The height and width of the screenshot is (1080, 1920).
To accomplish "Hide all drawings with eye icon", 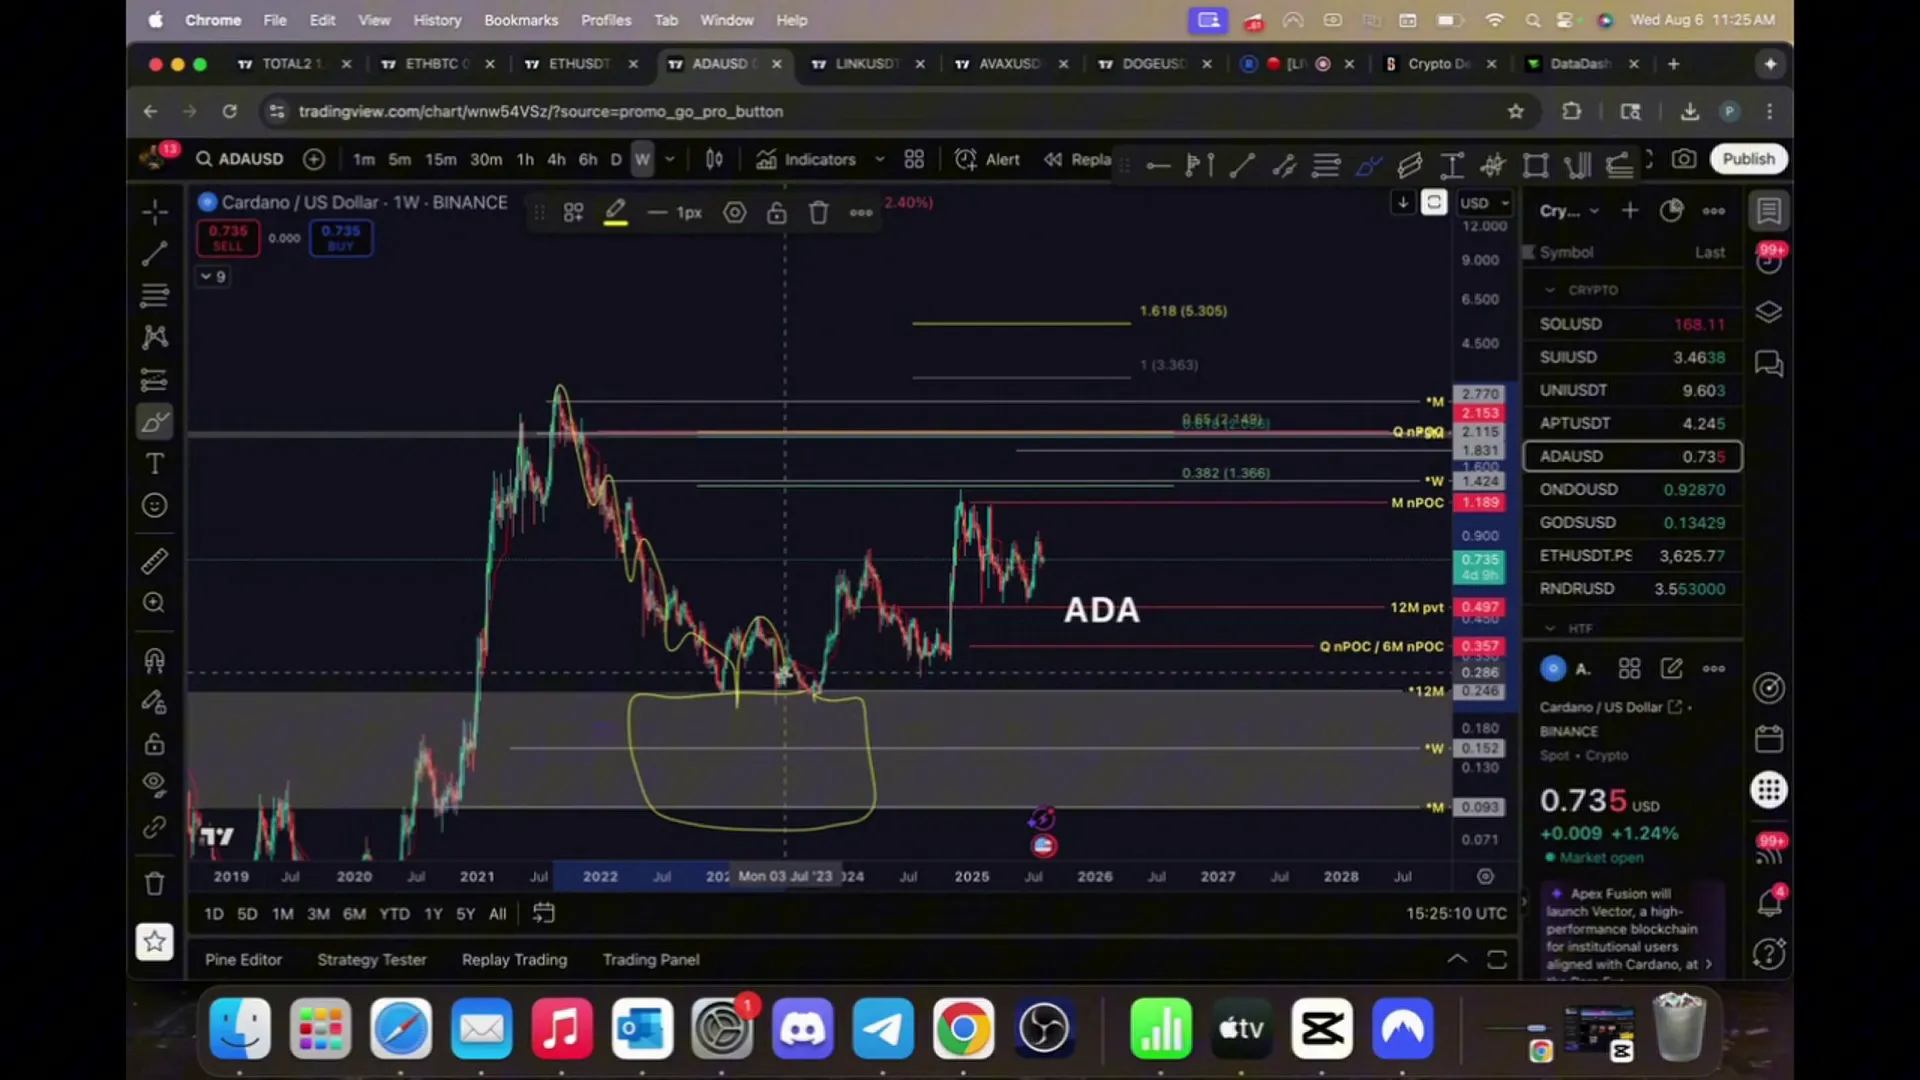I will (x=154, y=784).
